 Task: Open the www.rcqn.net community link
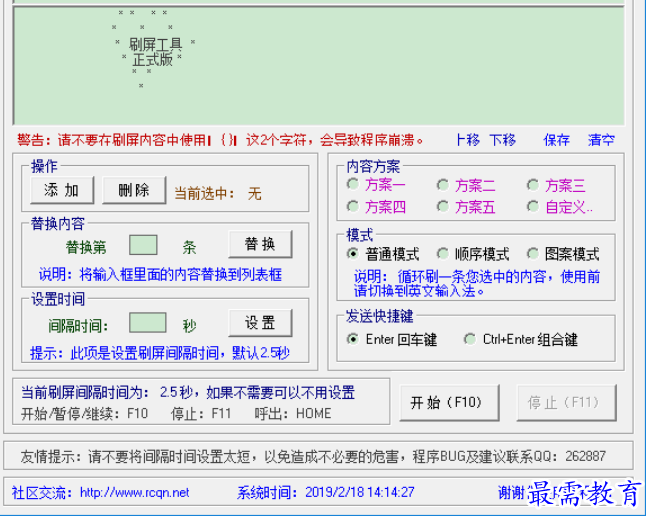pyautogui.click(x=134, y=492)
